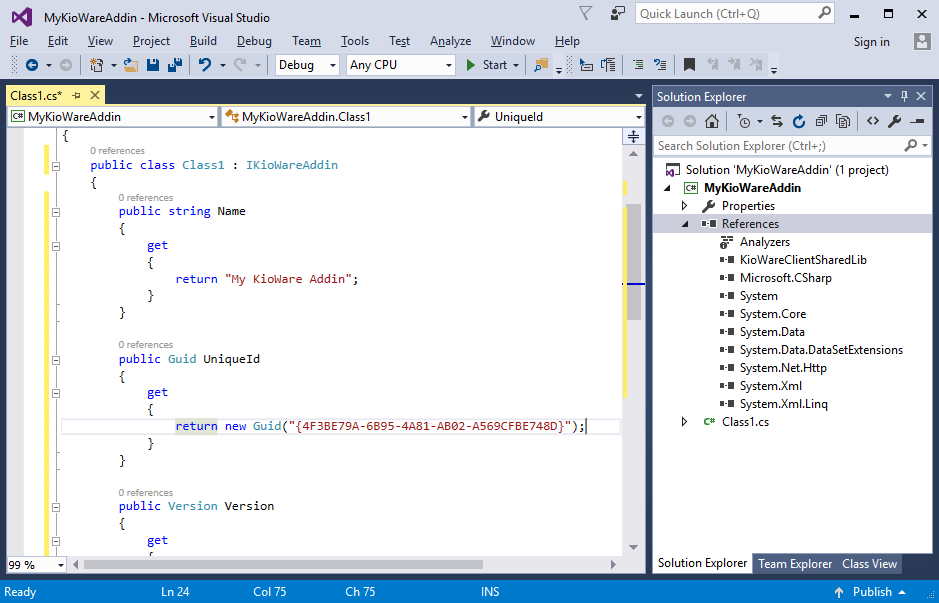Viewport: 939px width, 603px height.
Task: Click Sign in
Action: [x=871, y=42]
